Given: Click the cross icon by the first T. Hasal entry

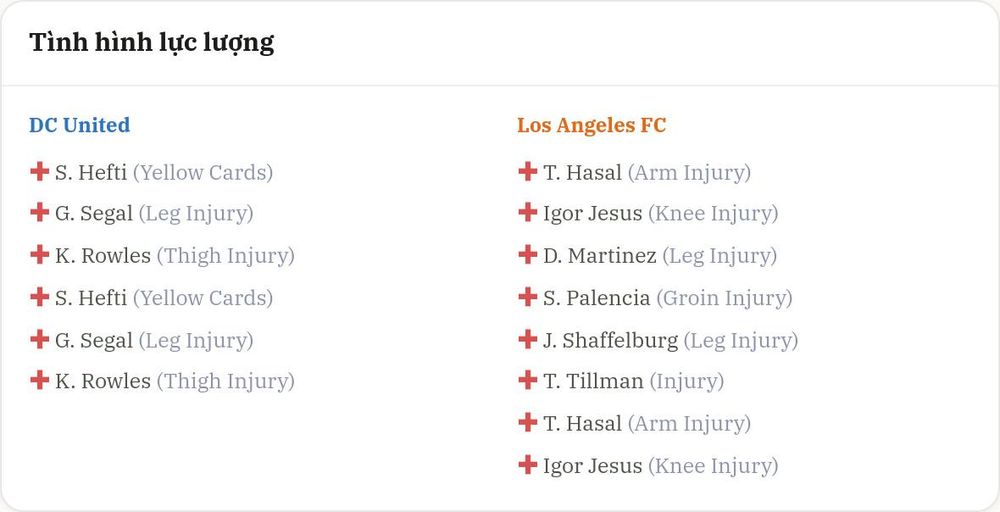Looking at the screenshot, I should tap(527, 171).
